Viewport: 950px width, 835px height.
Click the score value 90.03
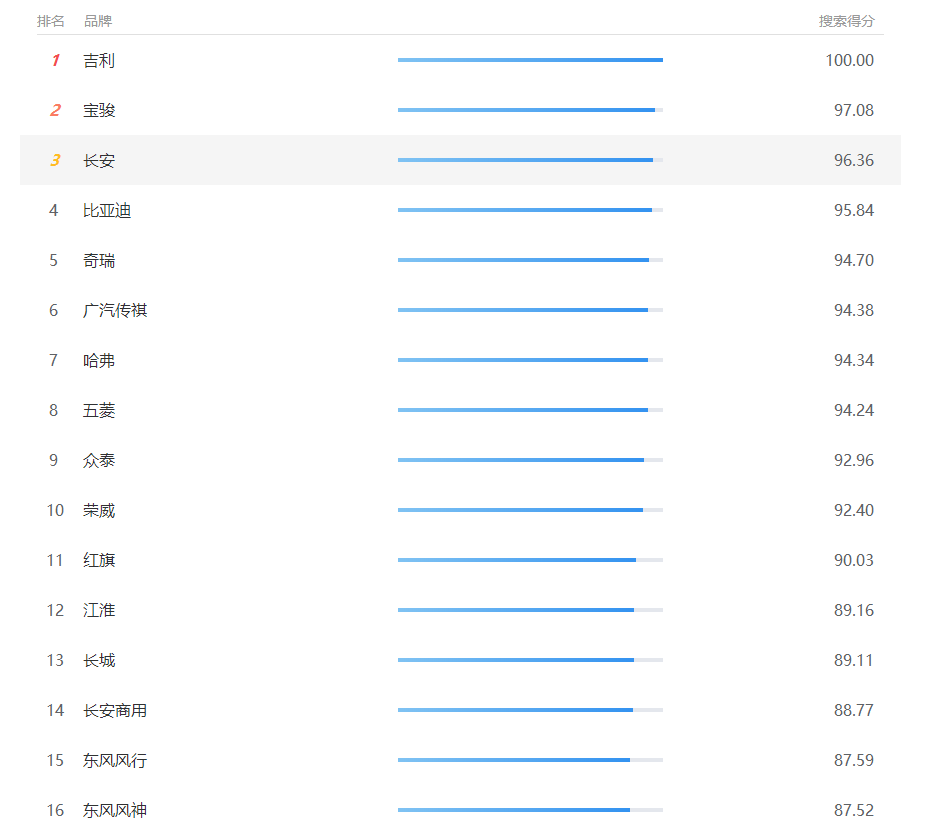pyautogui.click(x=854, y=560)
